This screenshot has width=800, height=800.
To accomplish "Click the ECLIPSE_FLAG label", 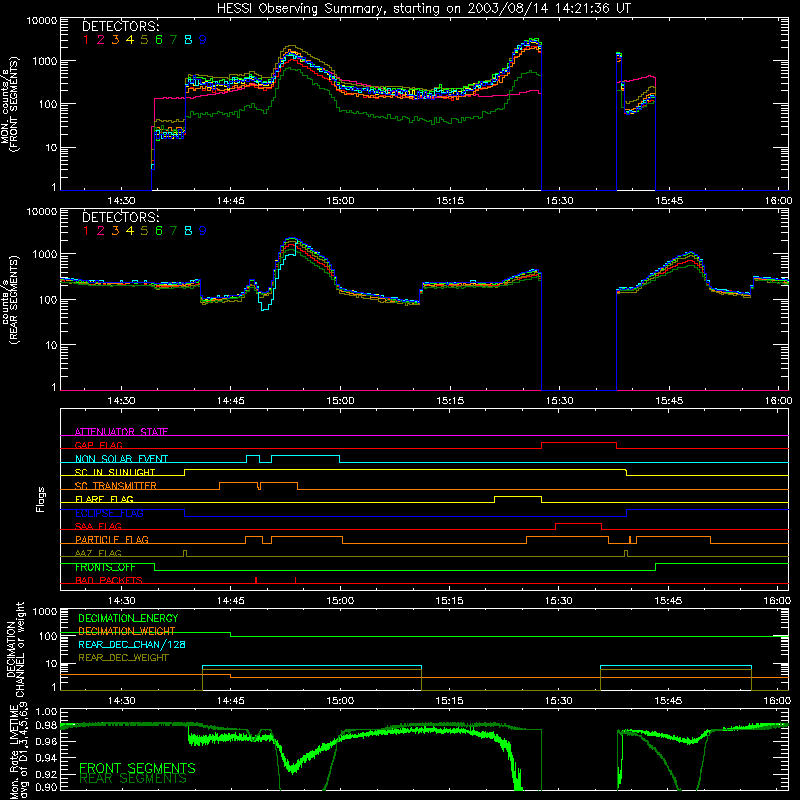I will pyautogui.click(x=109, y=513).
